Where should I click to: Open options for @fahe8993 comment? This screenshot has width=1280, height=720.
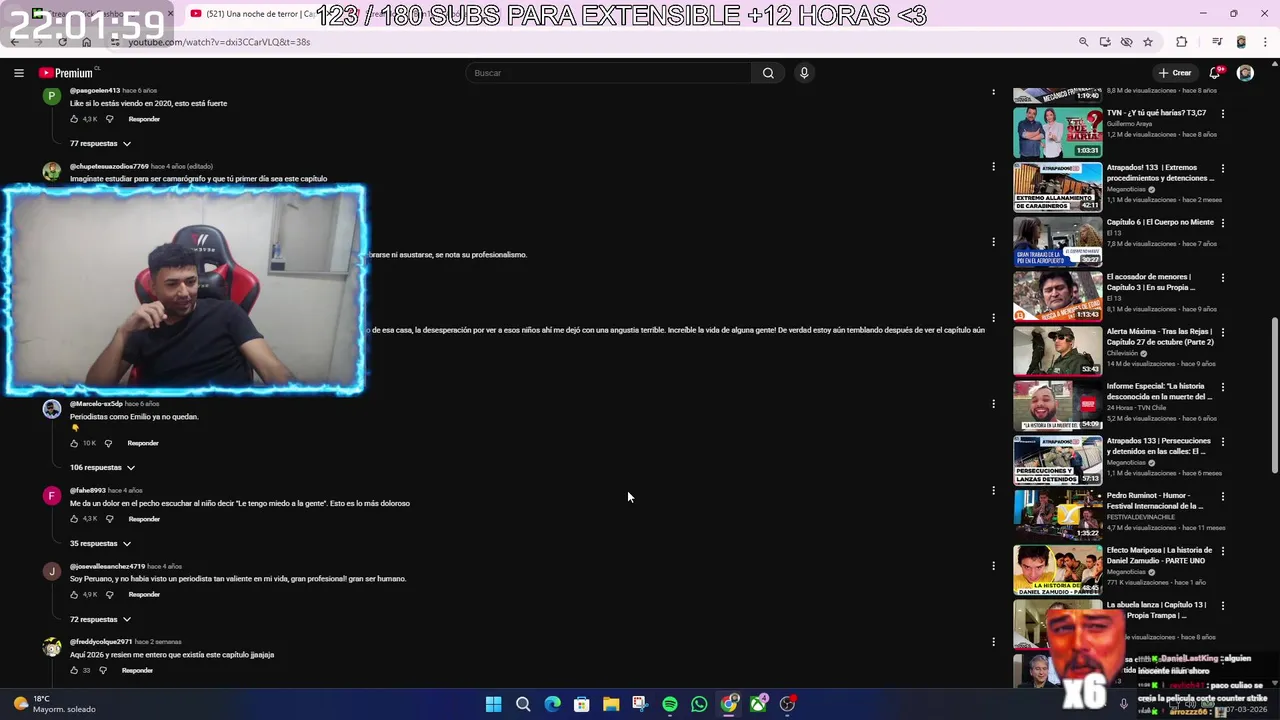click(993, 490)
